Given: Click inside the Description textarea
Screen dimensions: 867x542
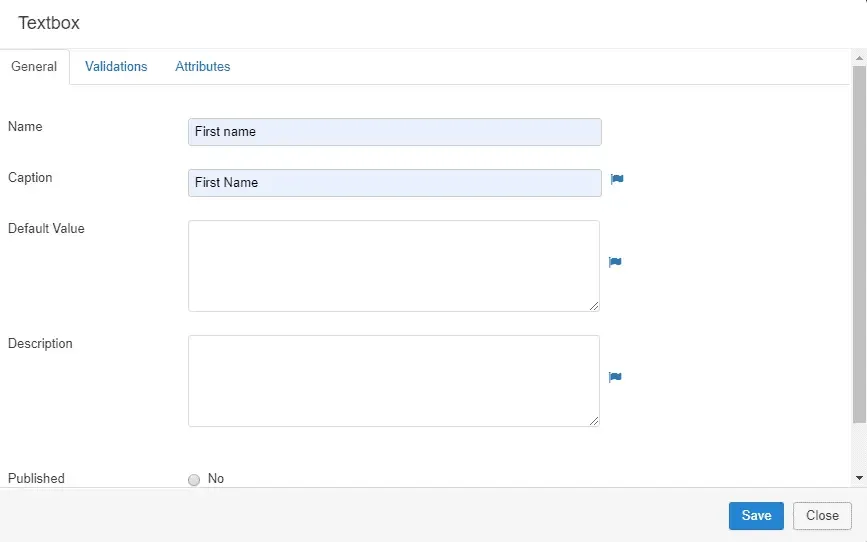Looking at the screenshot, I should coord(394,381).
